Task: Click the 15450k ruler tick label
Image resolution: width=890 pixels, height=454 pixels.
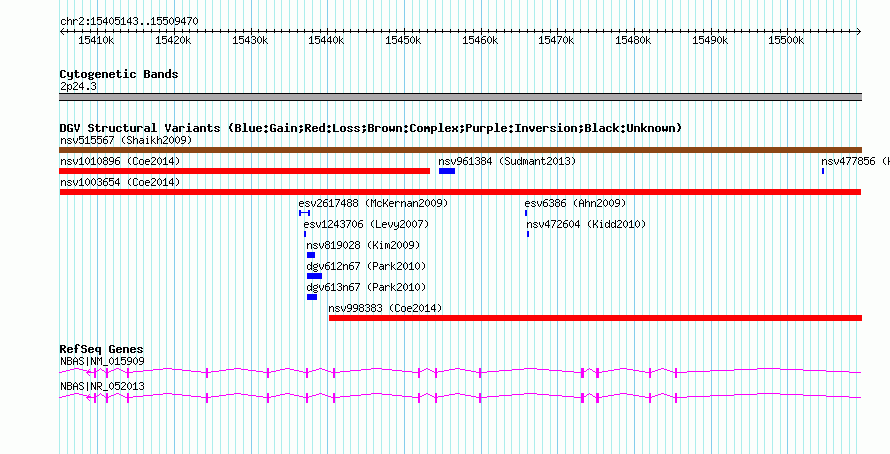Action: 404,41
